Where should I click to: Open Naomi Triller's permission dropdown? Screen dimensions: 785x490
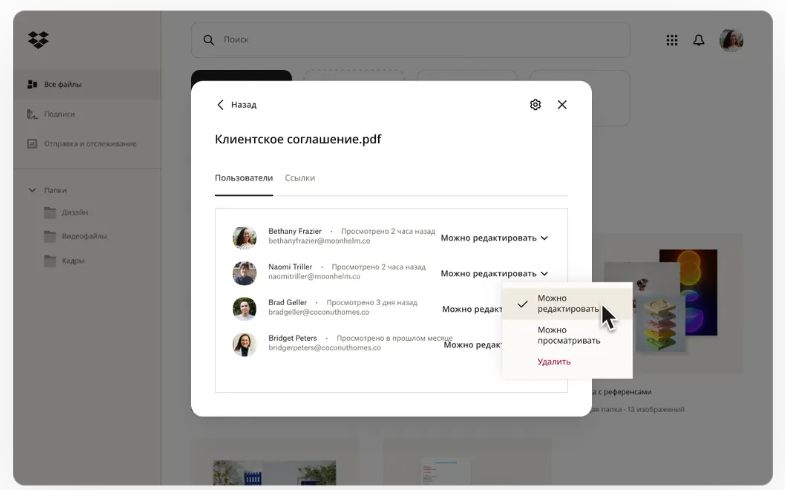pyautogui.click(x=494, y=273)
